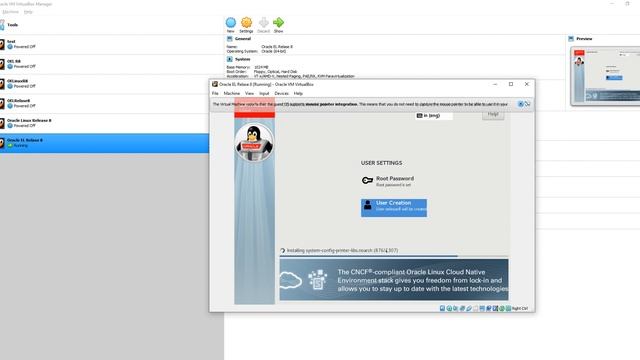Open Settings gear in Manager toolbar
The width and height of the screenshot is (640, 360).
click(246, 22)
